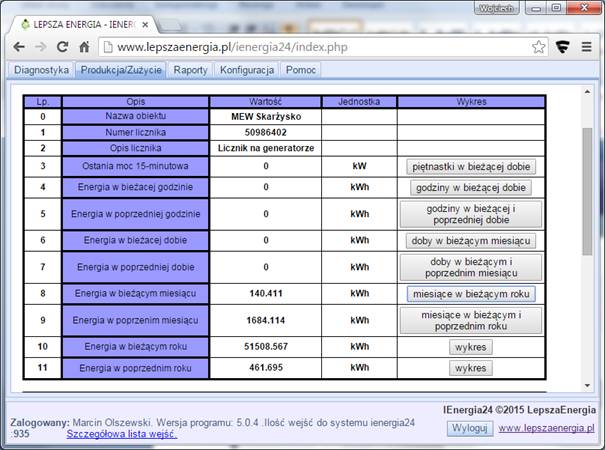Click the value '1684.114'
Viewport: 605px width, 450px height.
(265, 320)
